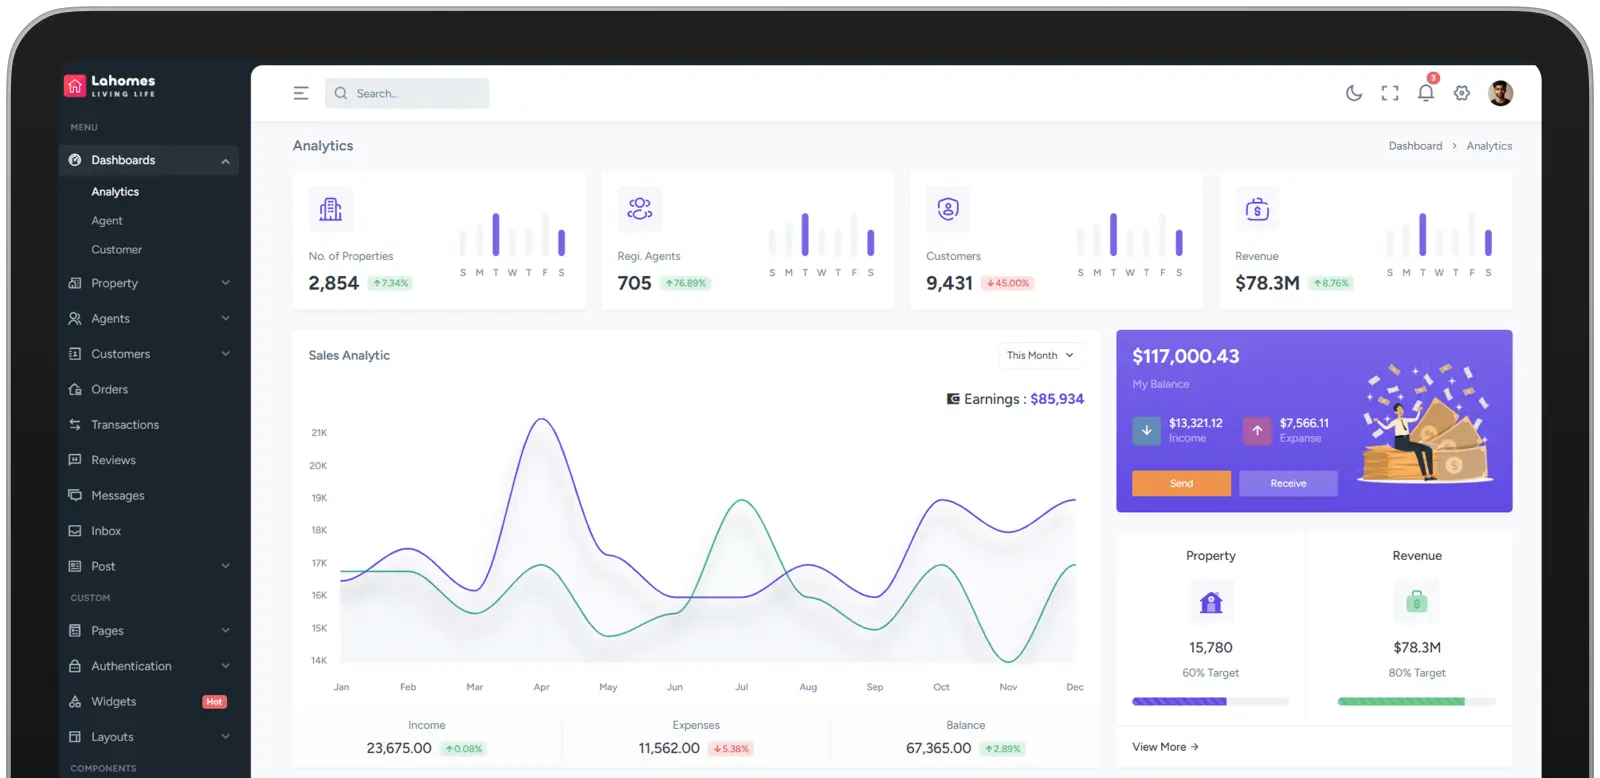This screenshot has width=1600, height=778.
Task: Click the 45.00% customers decline badge
Action: (x=1007, y=283)
